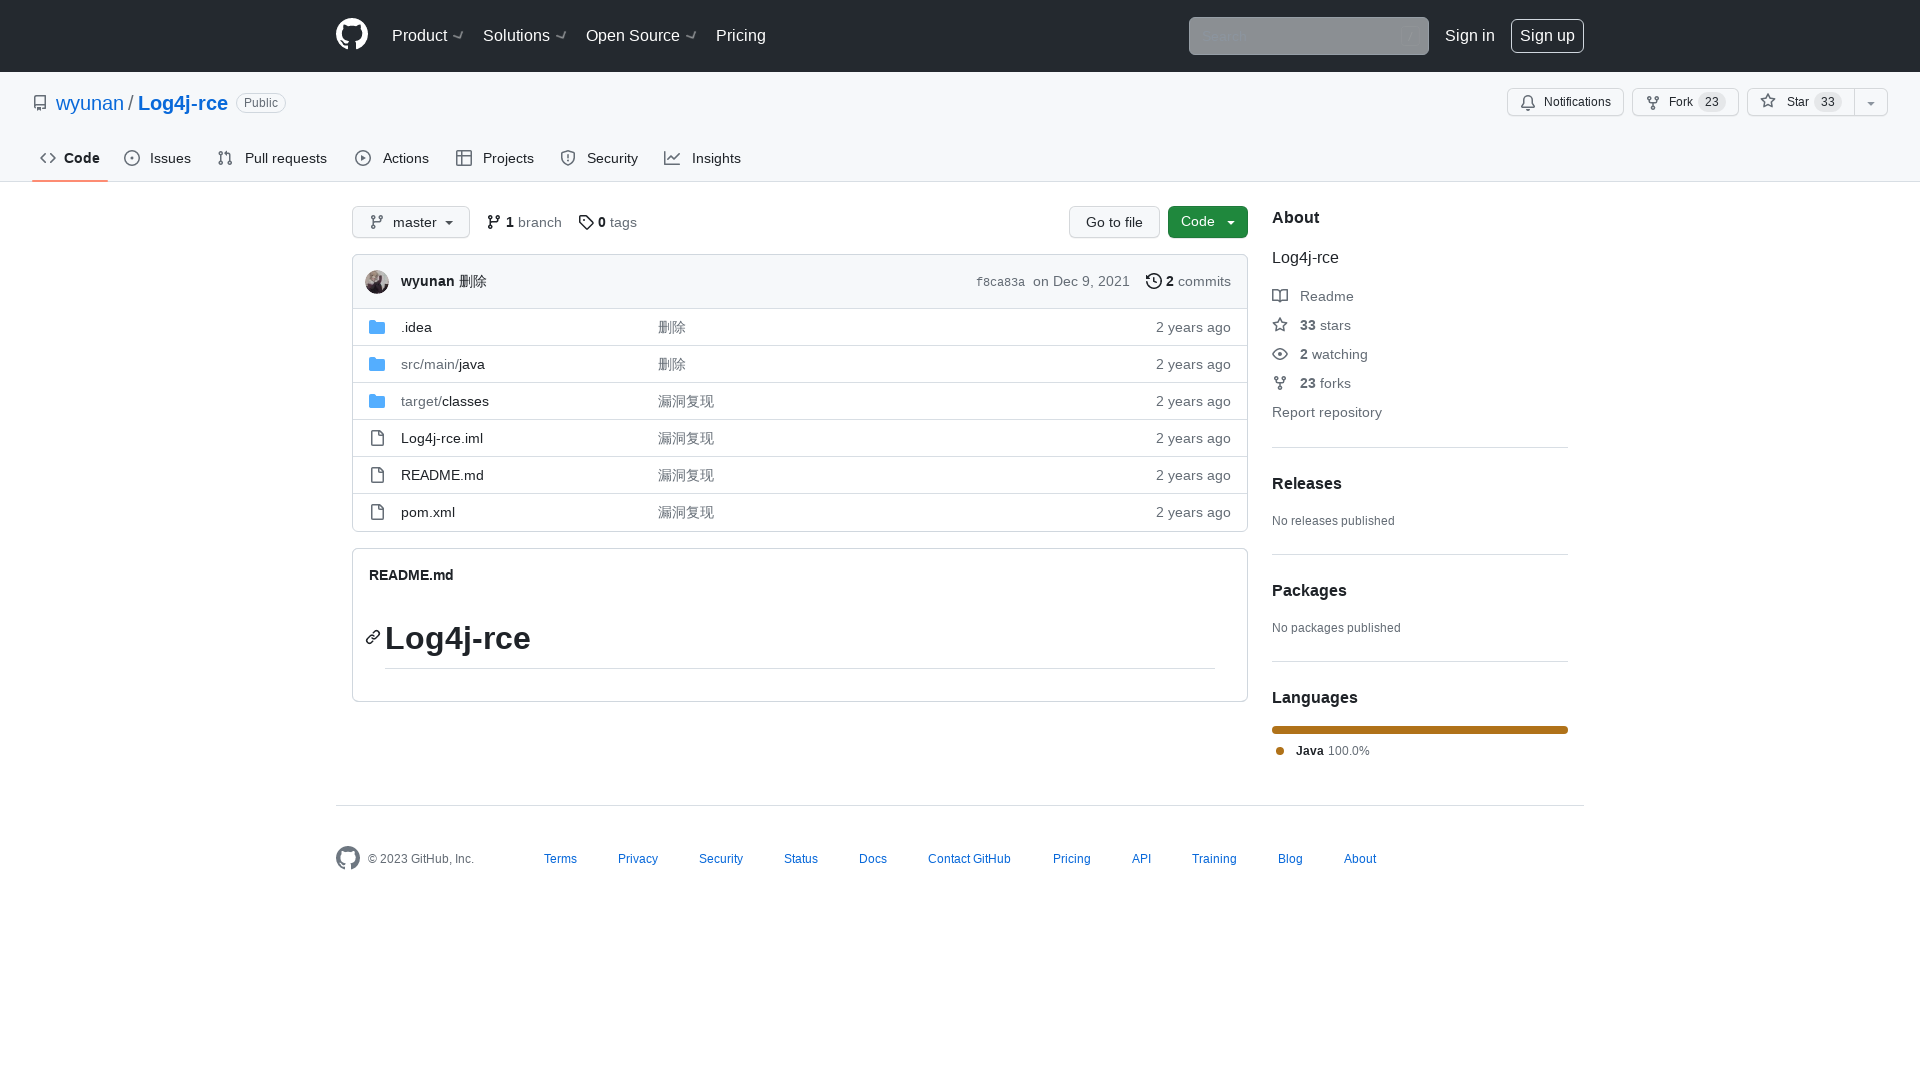Screen dimensions: 1920x1080
Task: Click the Sign up button
Action: [1547, 36]
